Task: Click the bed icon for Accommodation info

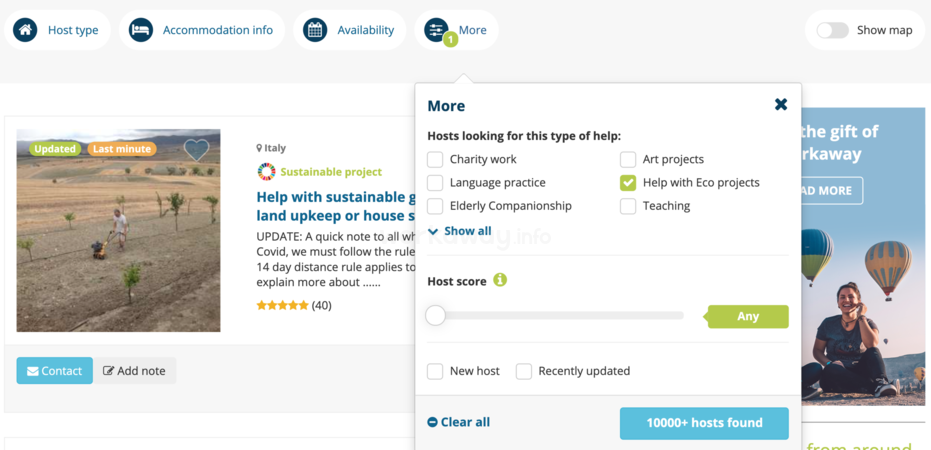Action: (140, 30)
